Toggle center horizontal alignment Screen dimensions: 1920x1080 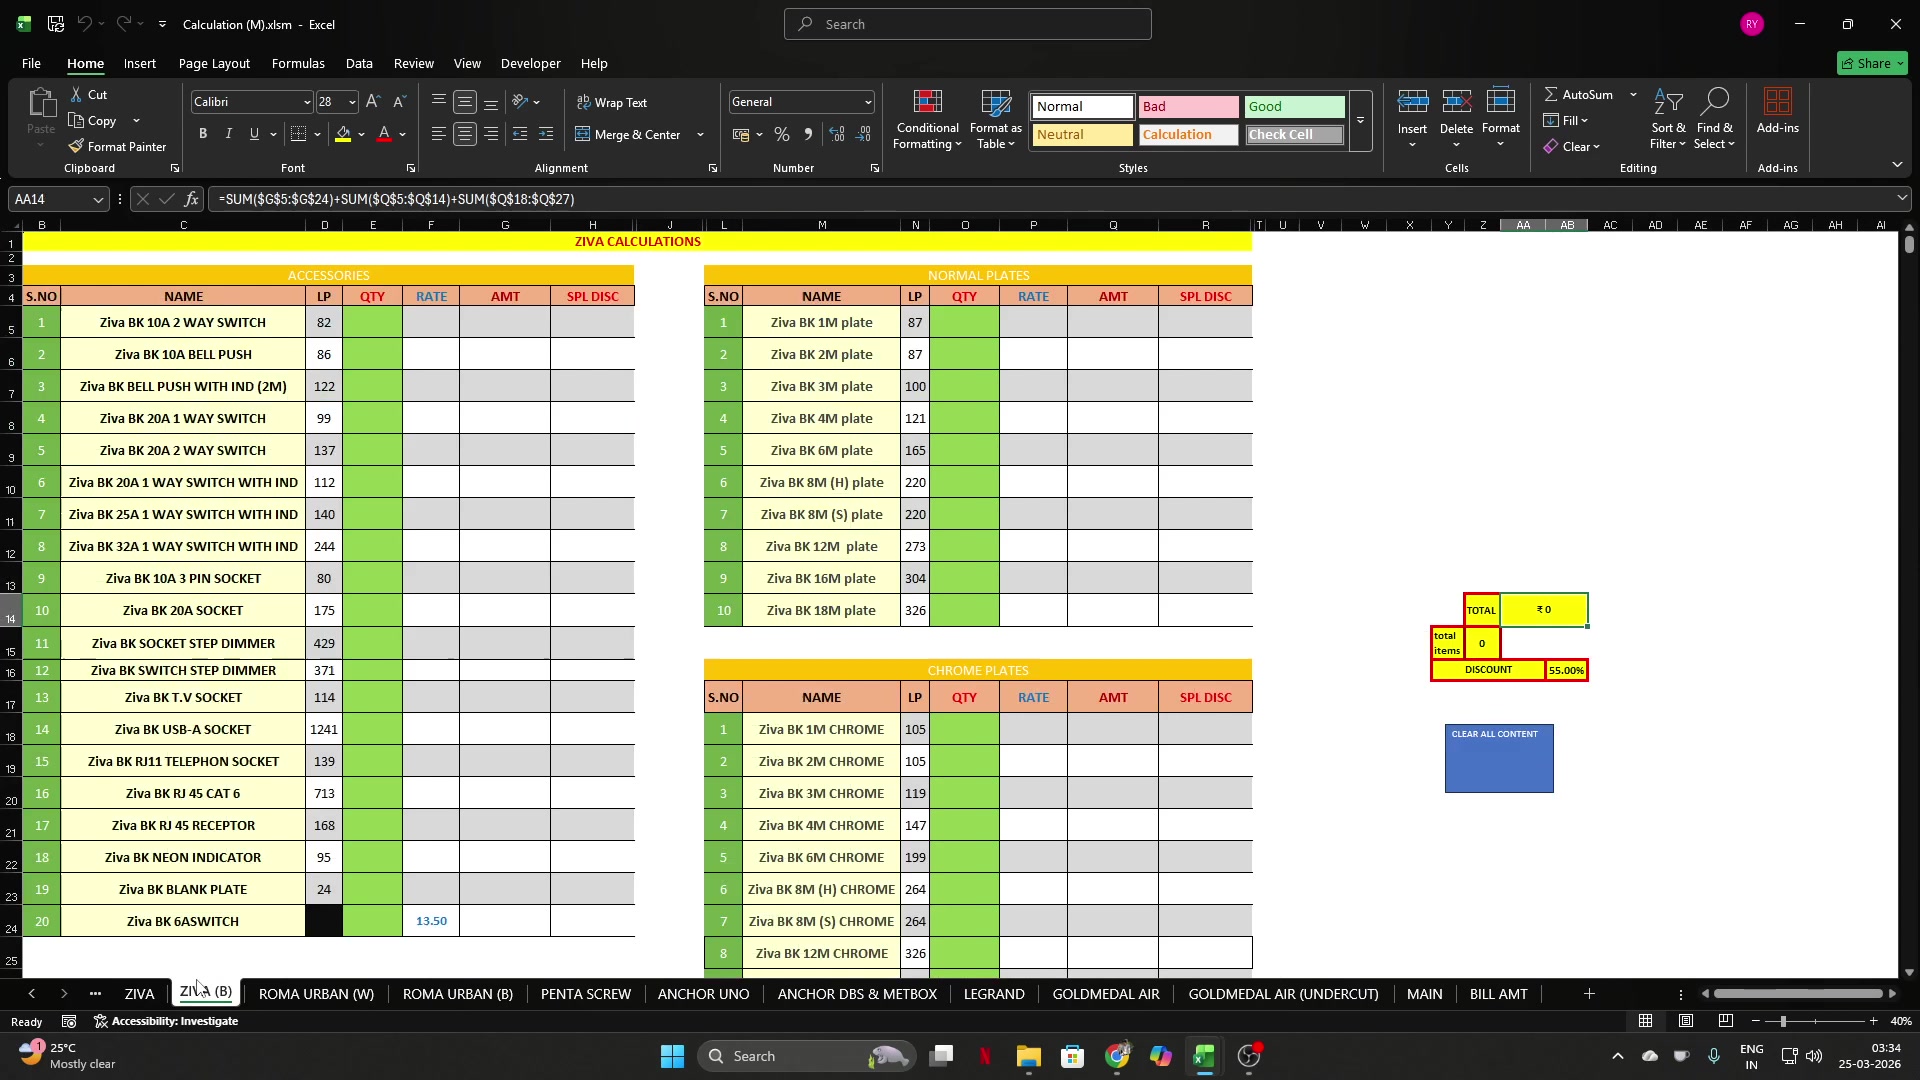(x=465, y=134)
